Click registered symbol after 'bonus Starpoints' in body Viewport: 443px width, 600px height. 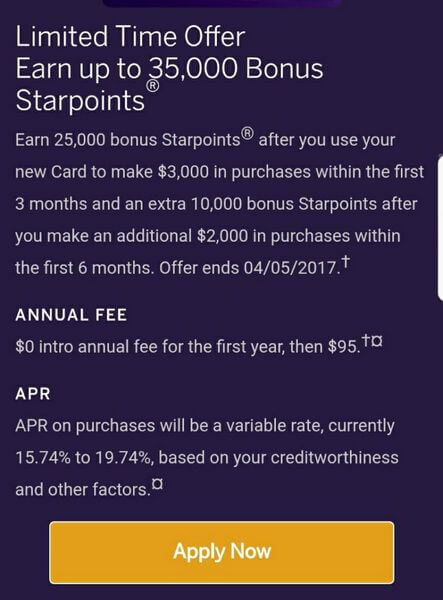(248, 134)
